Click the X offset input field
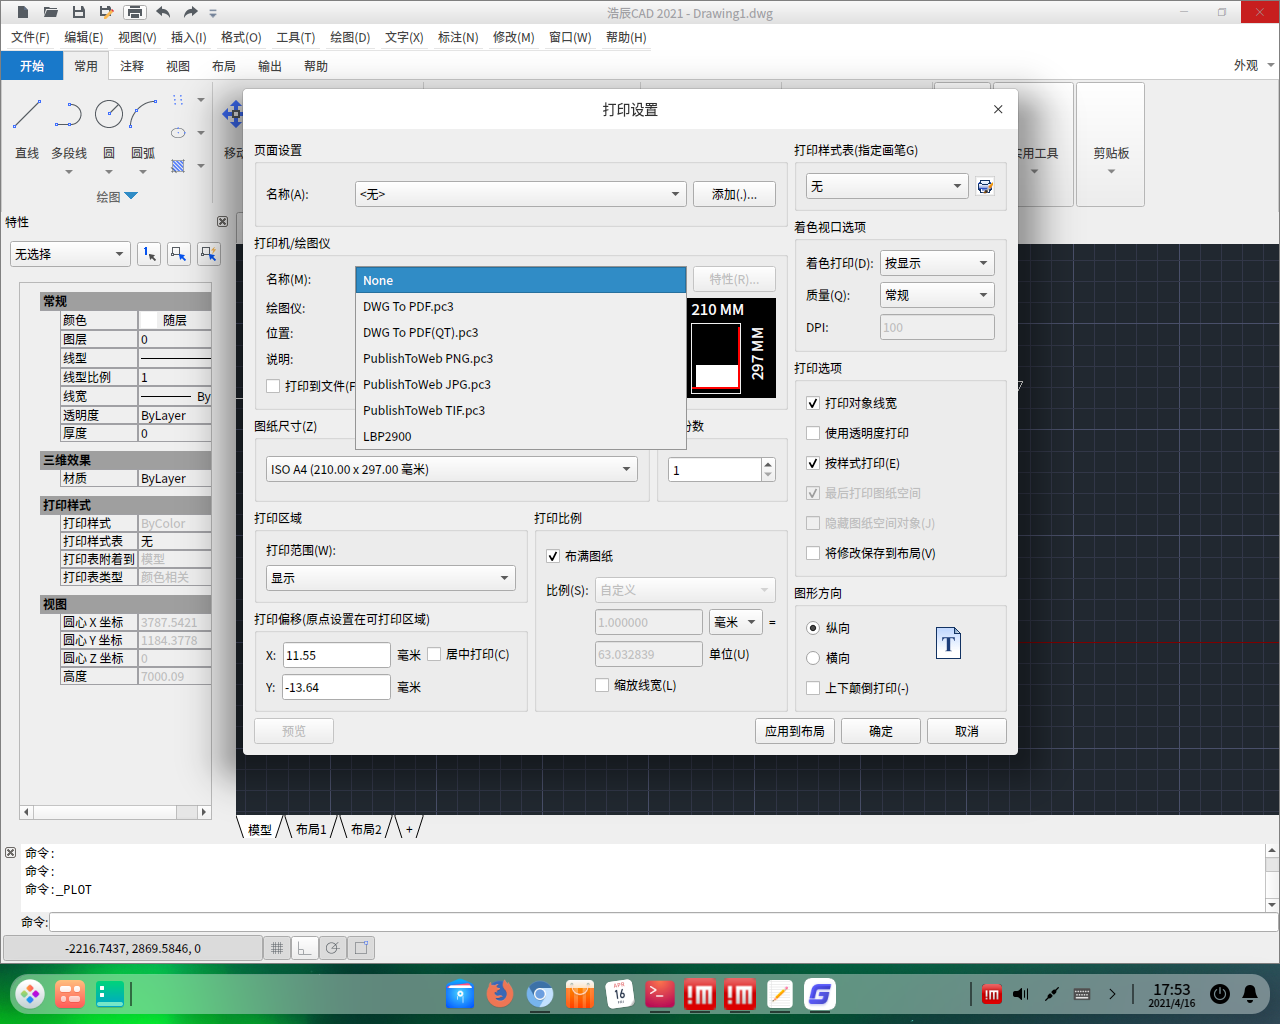 [x=336, y=655]
